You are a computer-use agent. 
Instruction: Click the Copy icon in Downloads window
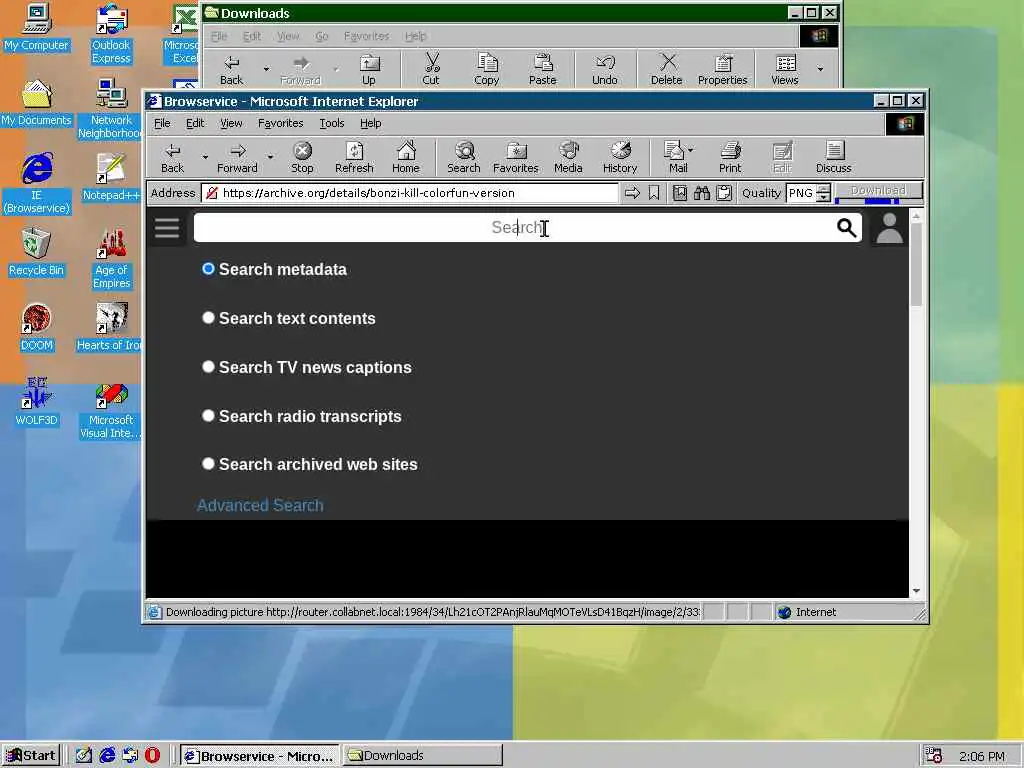(x=487, y=69)
